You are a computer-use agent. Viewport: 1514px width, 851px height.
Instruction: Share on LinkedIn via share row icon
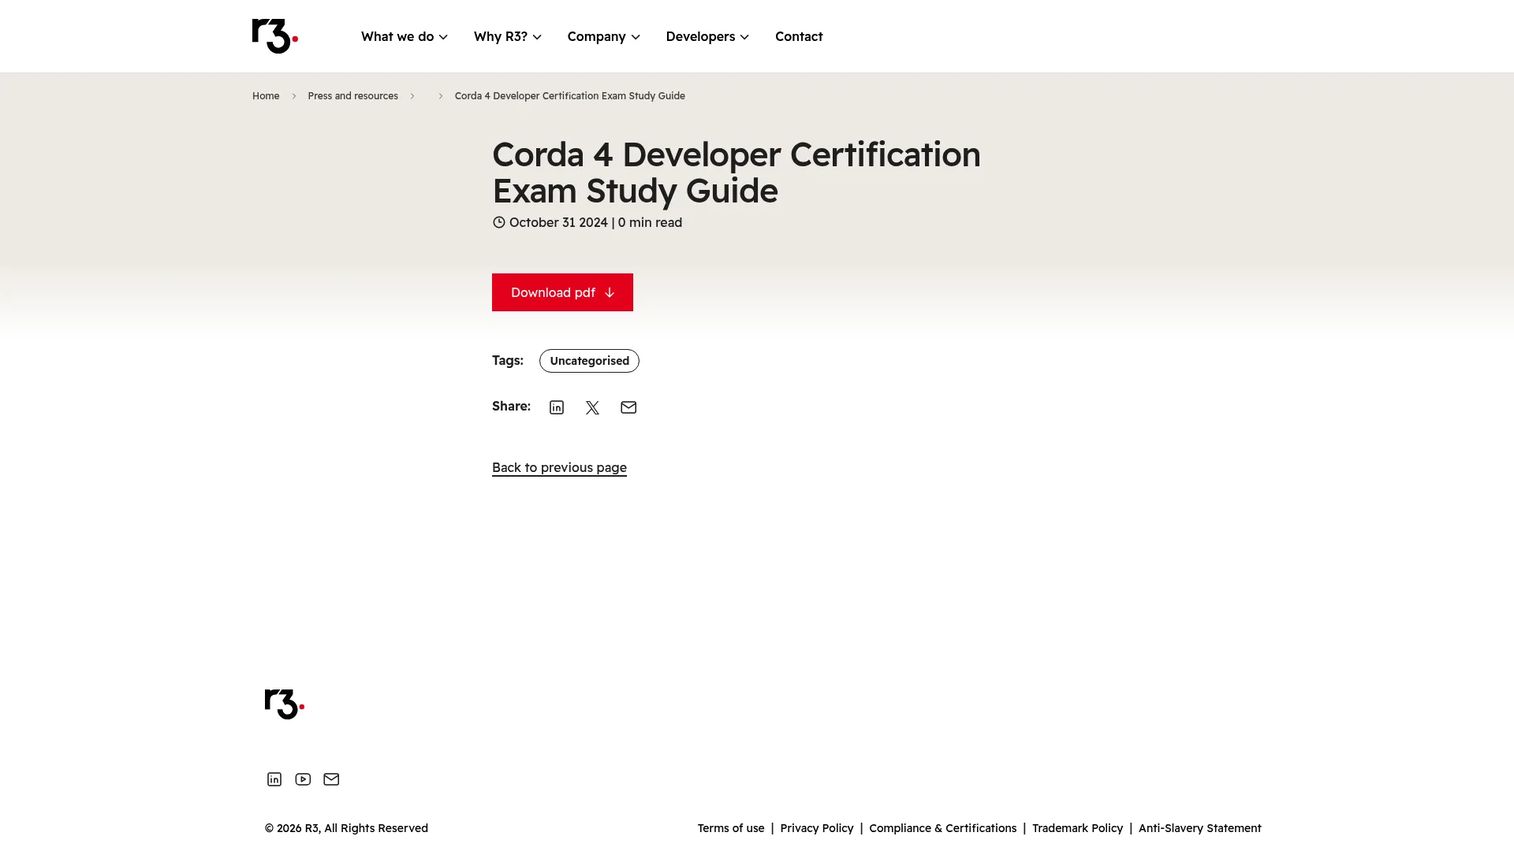pyautogui.click(x=557, y=407)
